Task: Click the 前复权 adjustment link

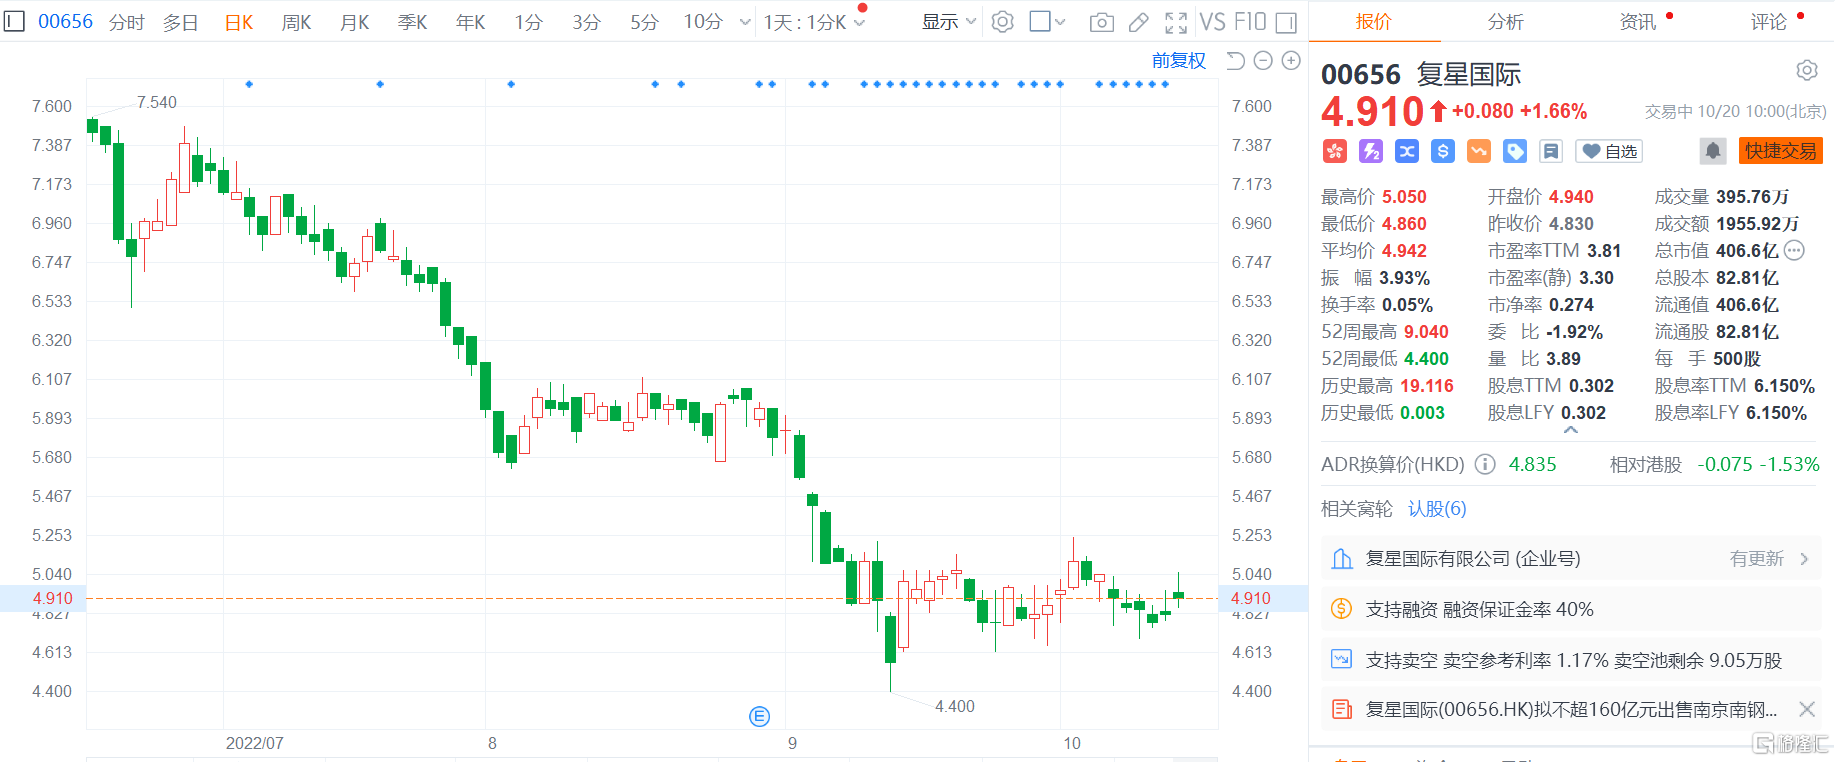Action: click(1179, 61)
